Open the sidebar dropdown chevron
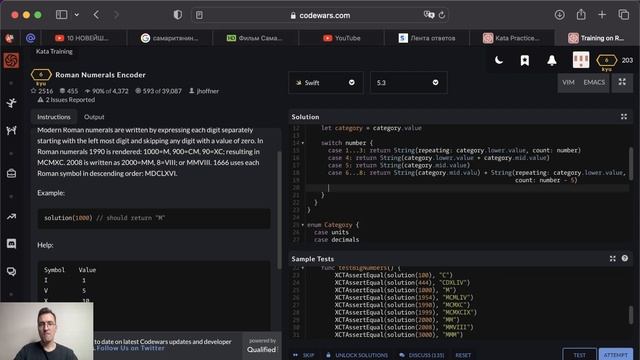This screenshot has width=640, height=360. pyautogui.click(x=77, y=15)
